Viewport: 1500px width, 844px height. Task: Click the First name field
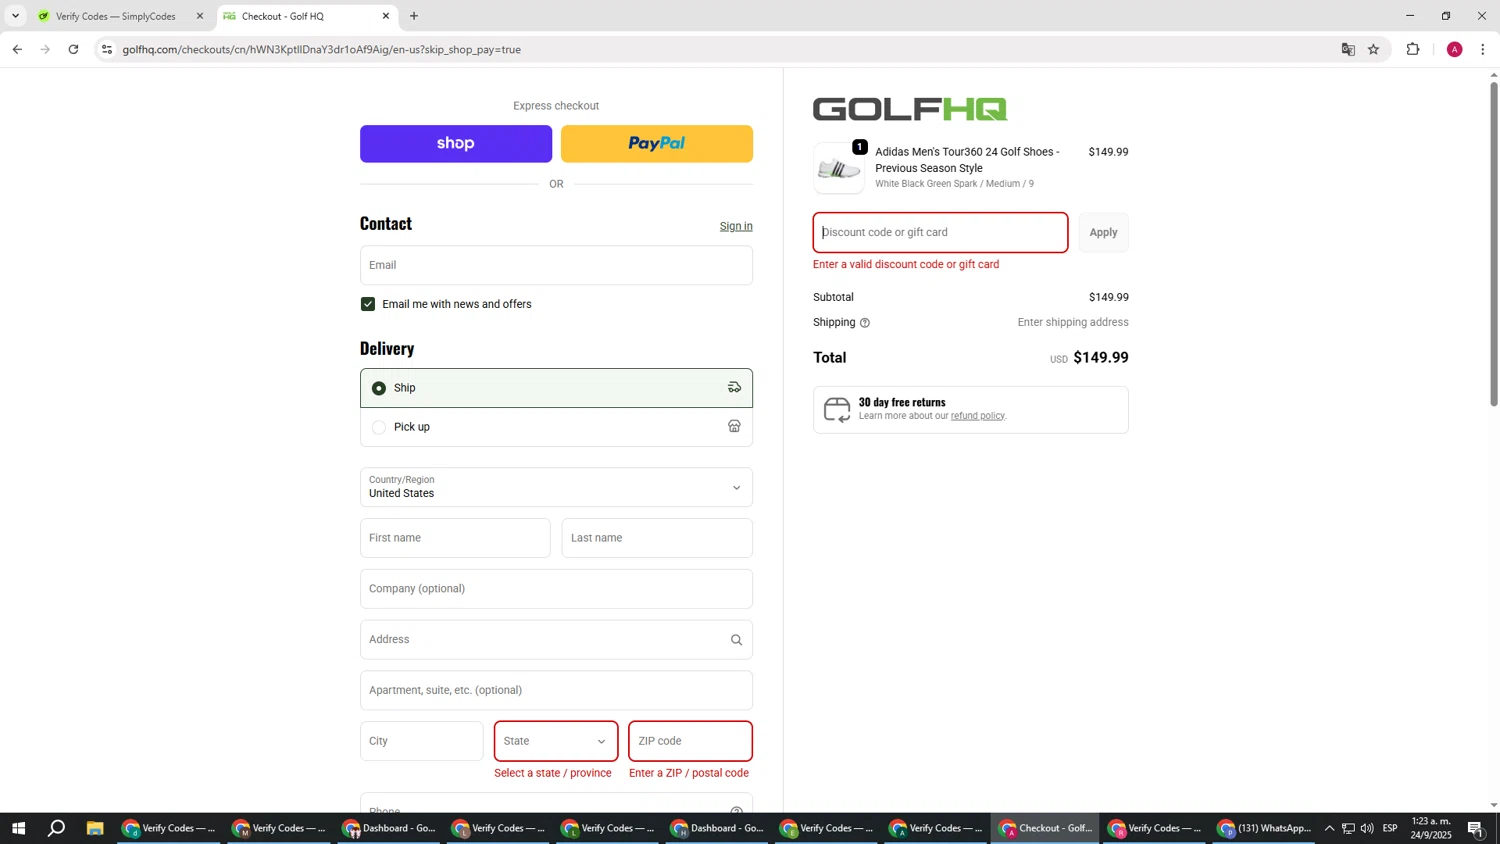(455, 538)
